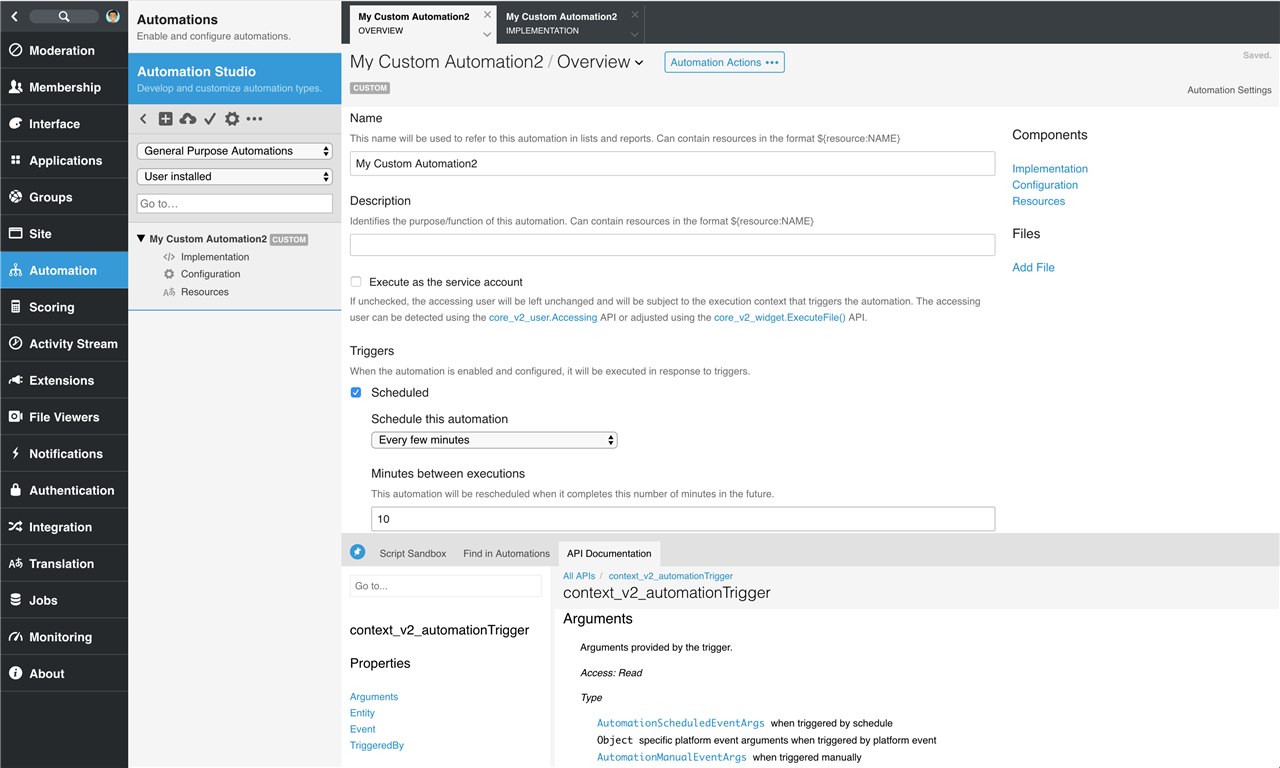
Task: Click into the Name text field
Action: pos(672,164)
